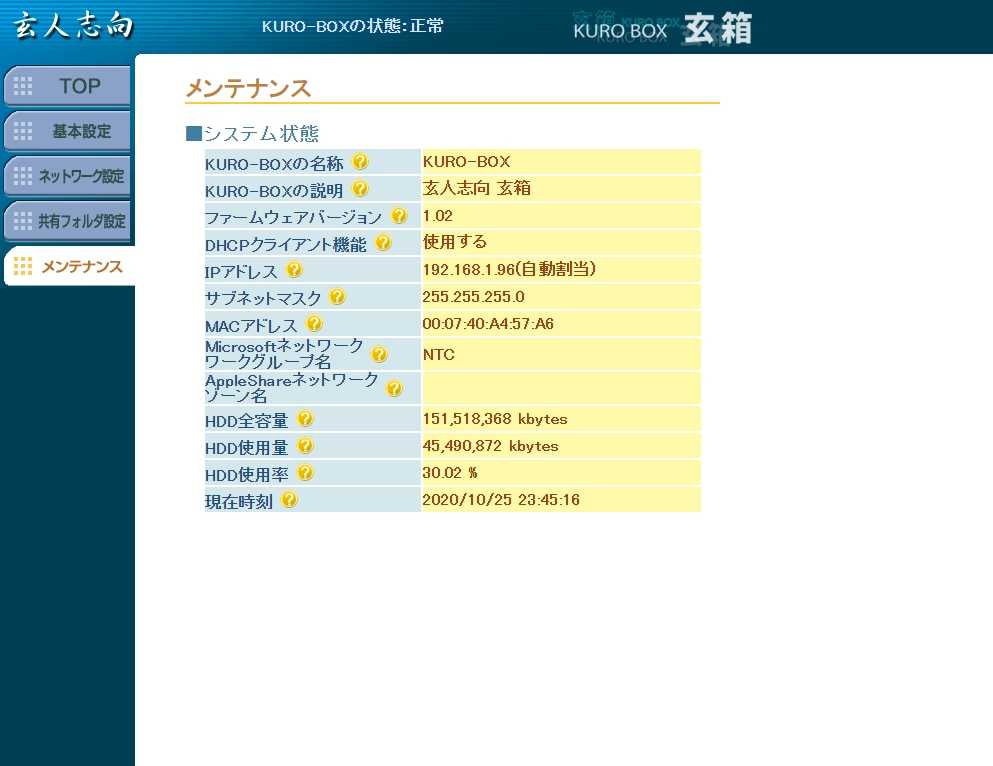The width and height of the screenshot is (993, 766).
Task: Open サブネットマスク help icon
Action: (x=337, y=297)
